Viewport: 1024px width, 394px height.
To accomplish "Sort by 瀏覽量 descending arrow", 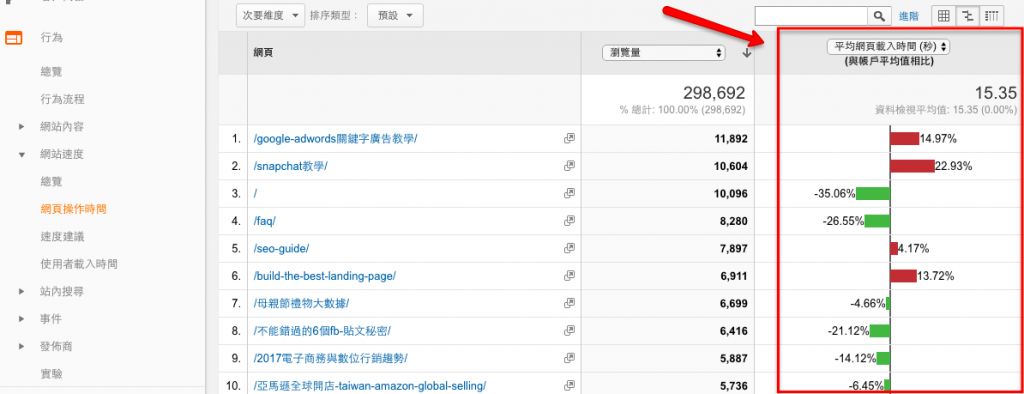I will 746,54.
